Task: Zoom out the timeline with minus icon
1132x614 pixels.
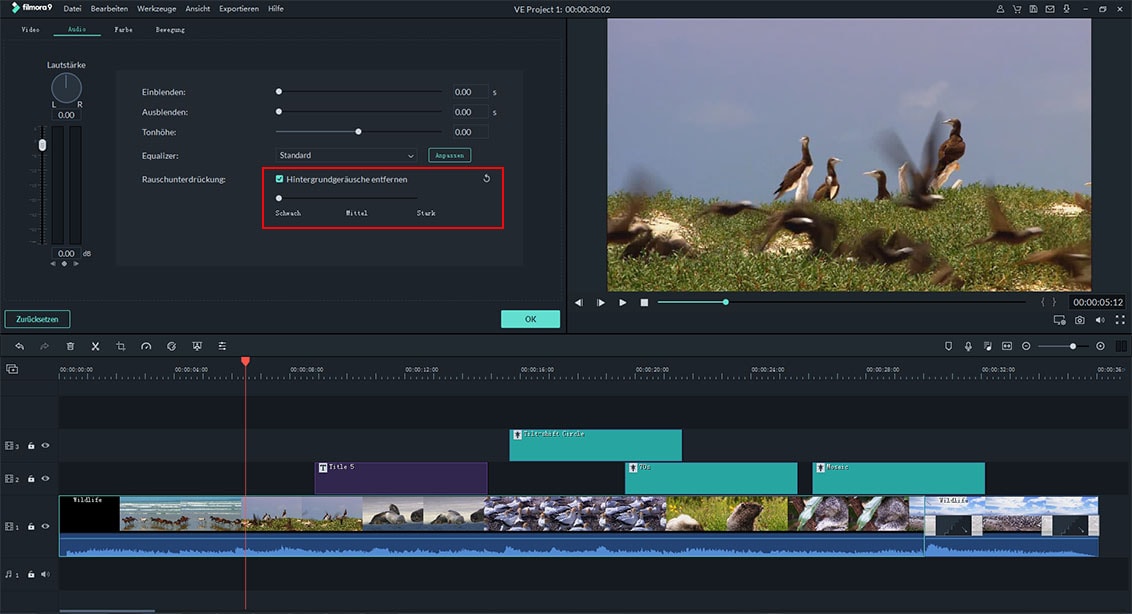Action: click(x=1026, y=346)
